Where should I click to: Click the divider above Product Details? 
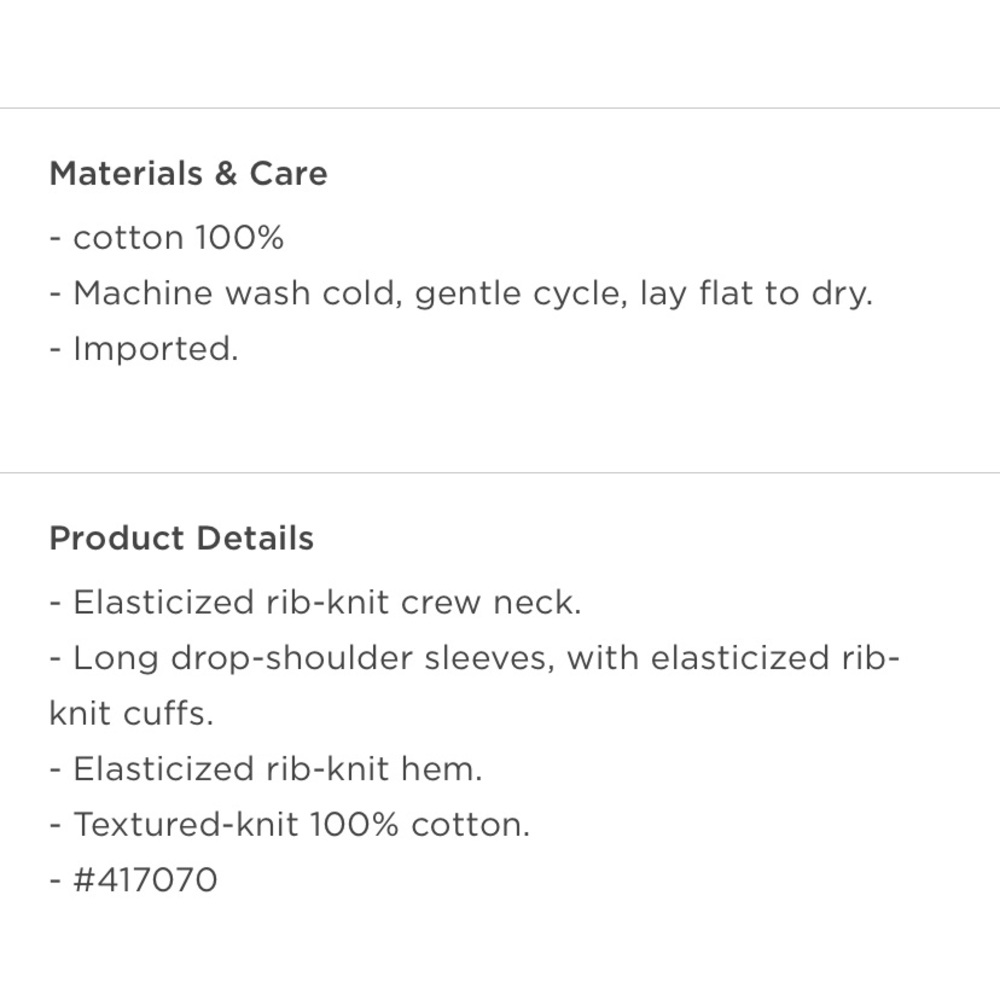pyautogui.click(x=500, y=473)
